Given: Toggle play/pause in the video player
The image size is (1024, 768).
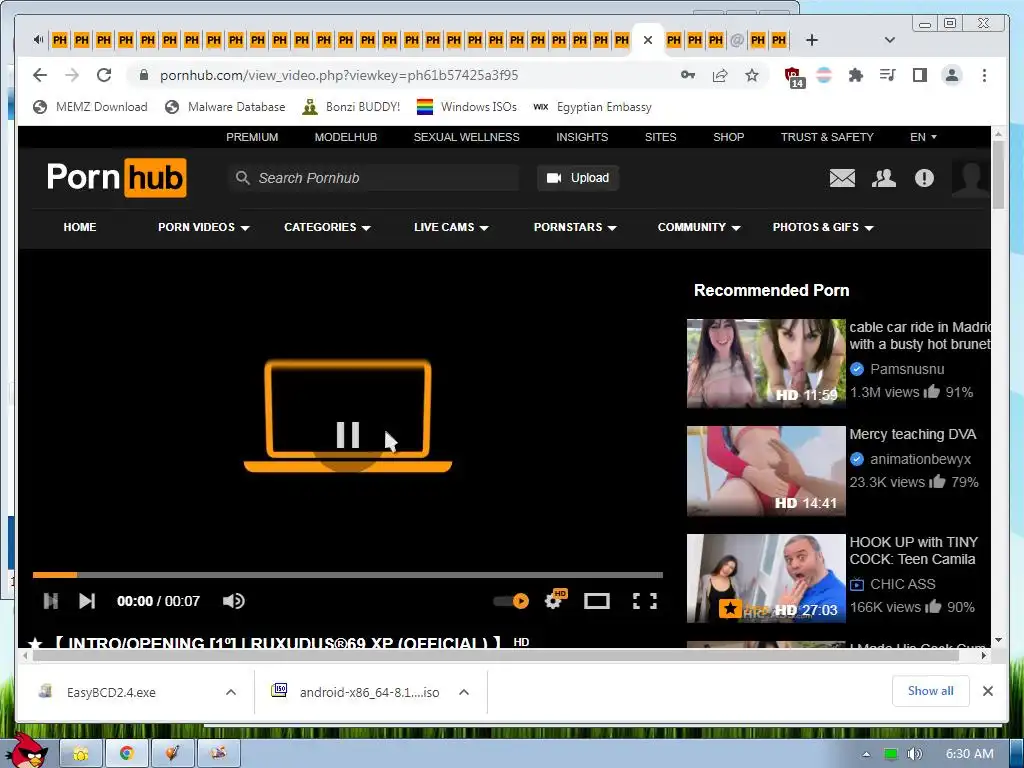Looking at the screenshot, I should pyautogui.click(x=50, y=601).
